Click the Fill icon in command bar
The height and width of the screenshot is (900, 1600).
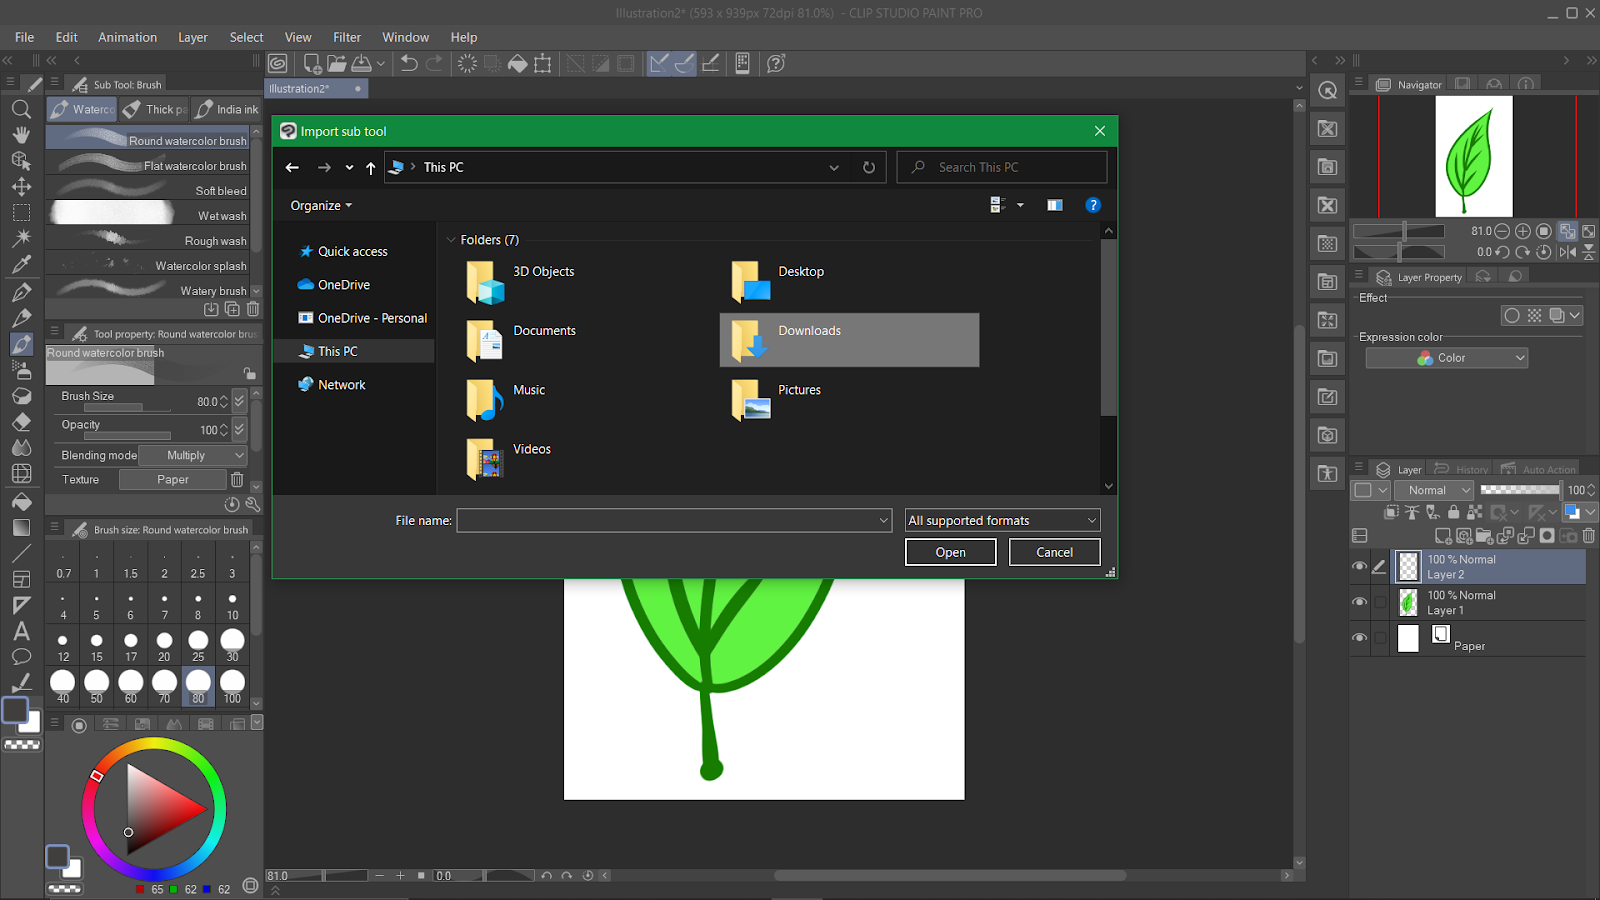tap(518, 63)
